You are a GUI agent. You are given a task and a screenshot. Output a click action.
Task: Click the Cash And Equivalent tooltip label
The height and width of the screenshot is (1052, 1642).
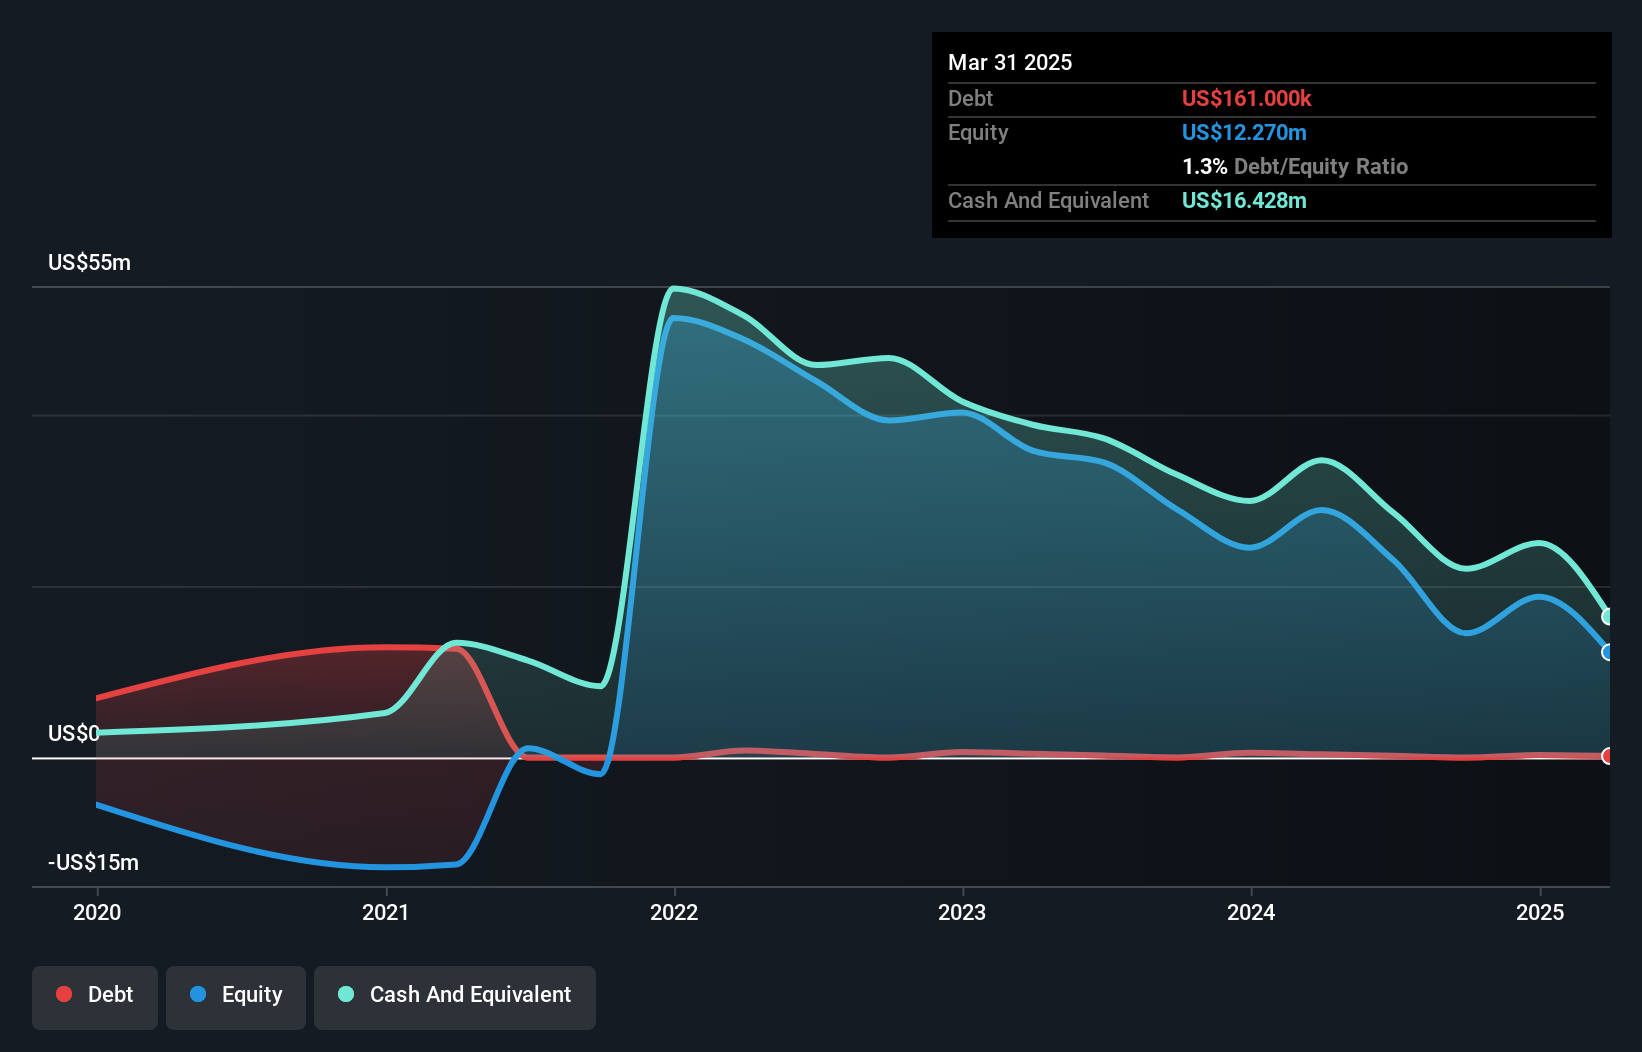(1048, 201)
